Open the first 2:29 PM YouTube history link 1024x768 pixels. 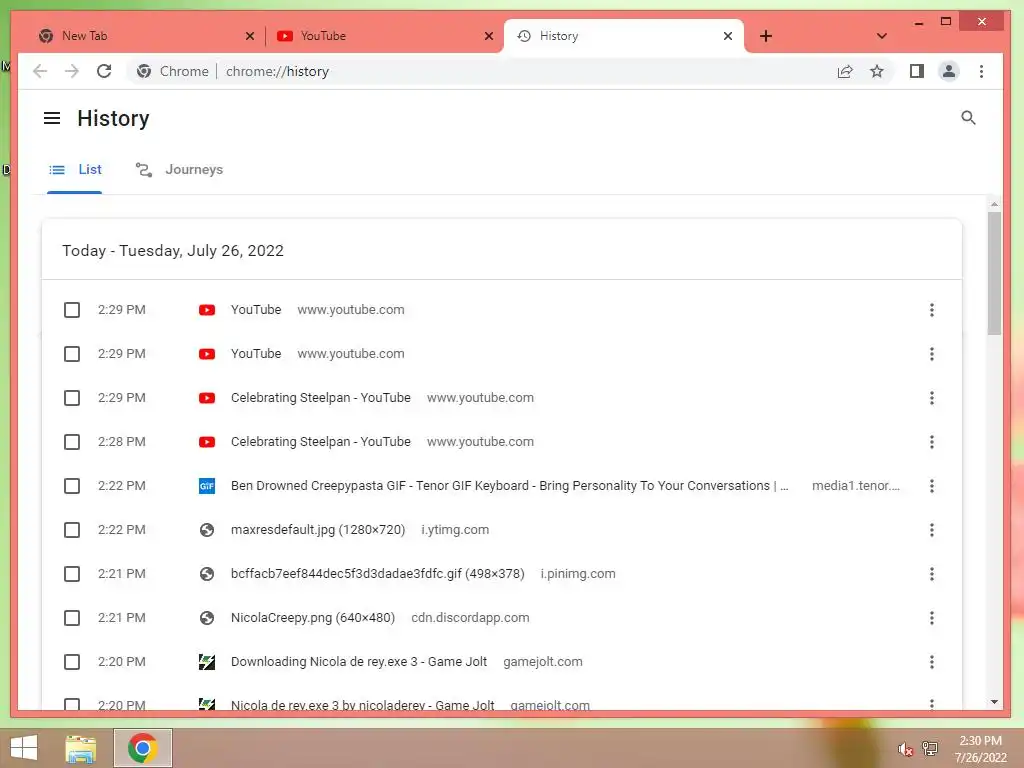256,310
